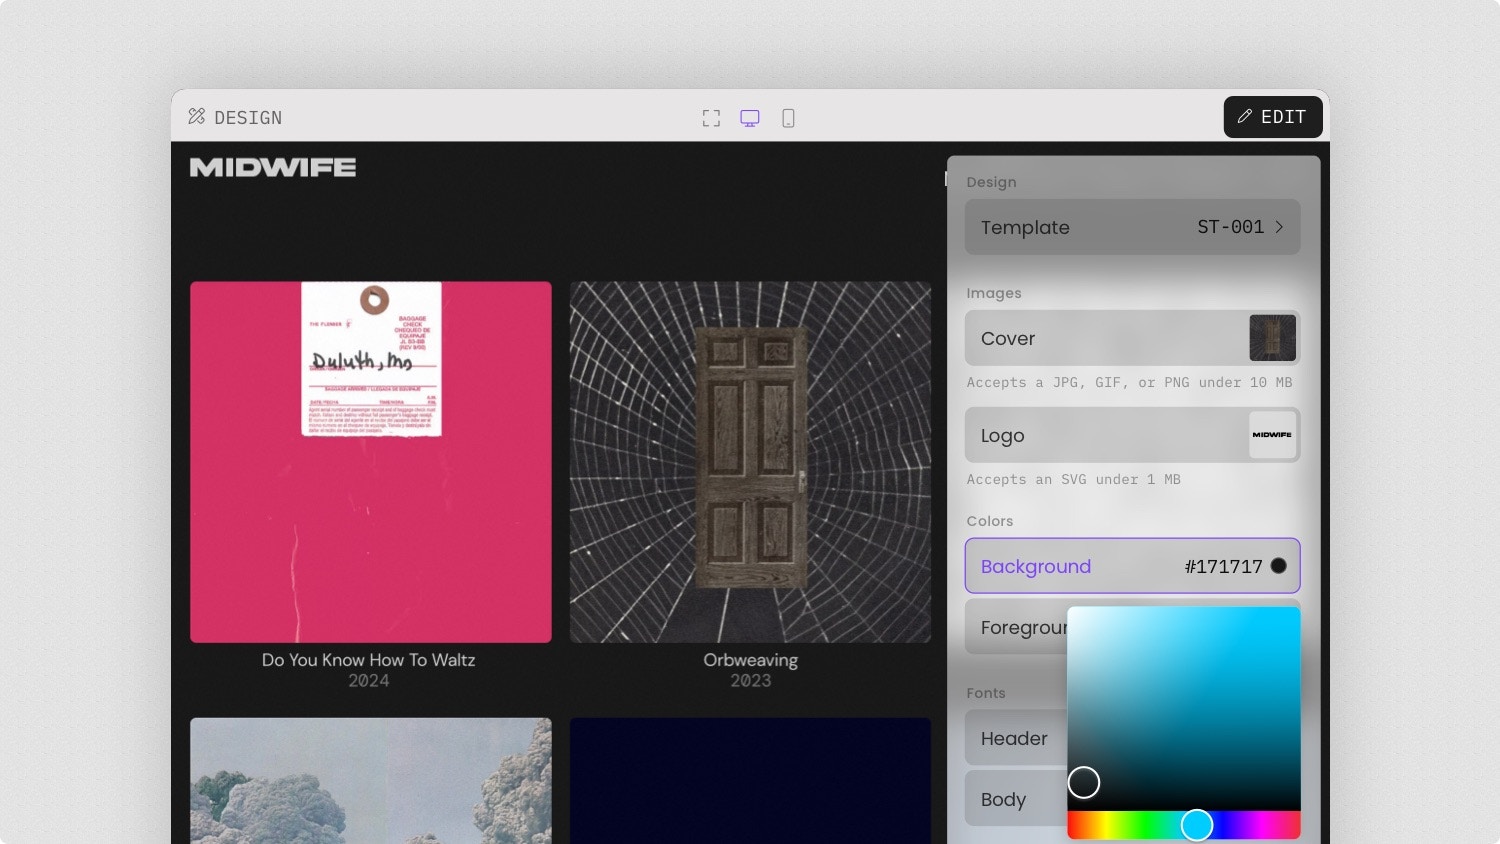This screenshot has width=1500, height=844.
Task: Open the Template ST-001 chooser
Action: click(x=1132, y=227)
